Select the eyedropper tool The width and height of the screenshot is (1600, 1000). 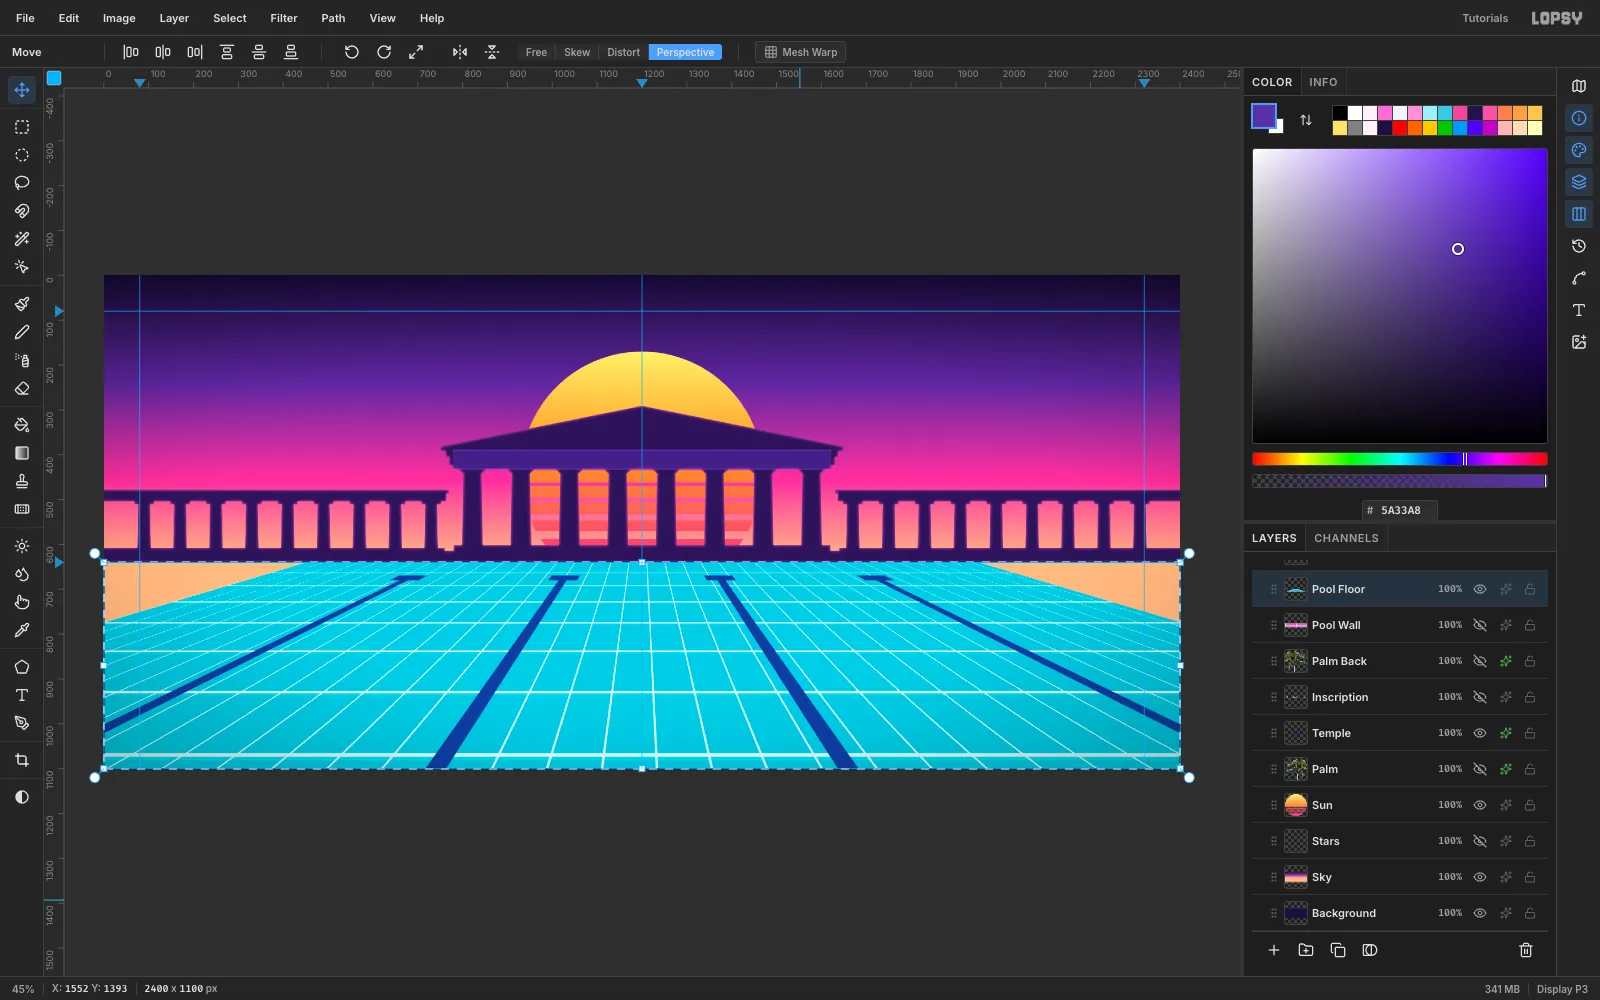click(21, 630)
